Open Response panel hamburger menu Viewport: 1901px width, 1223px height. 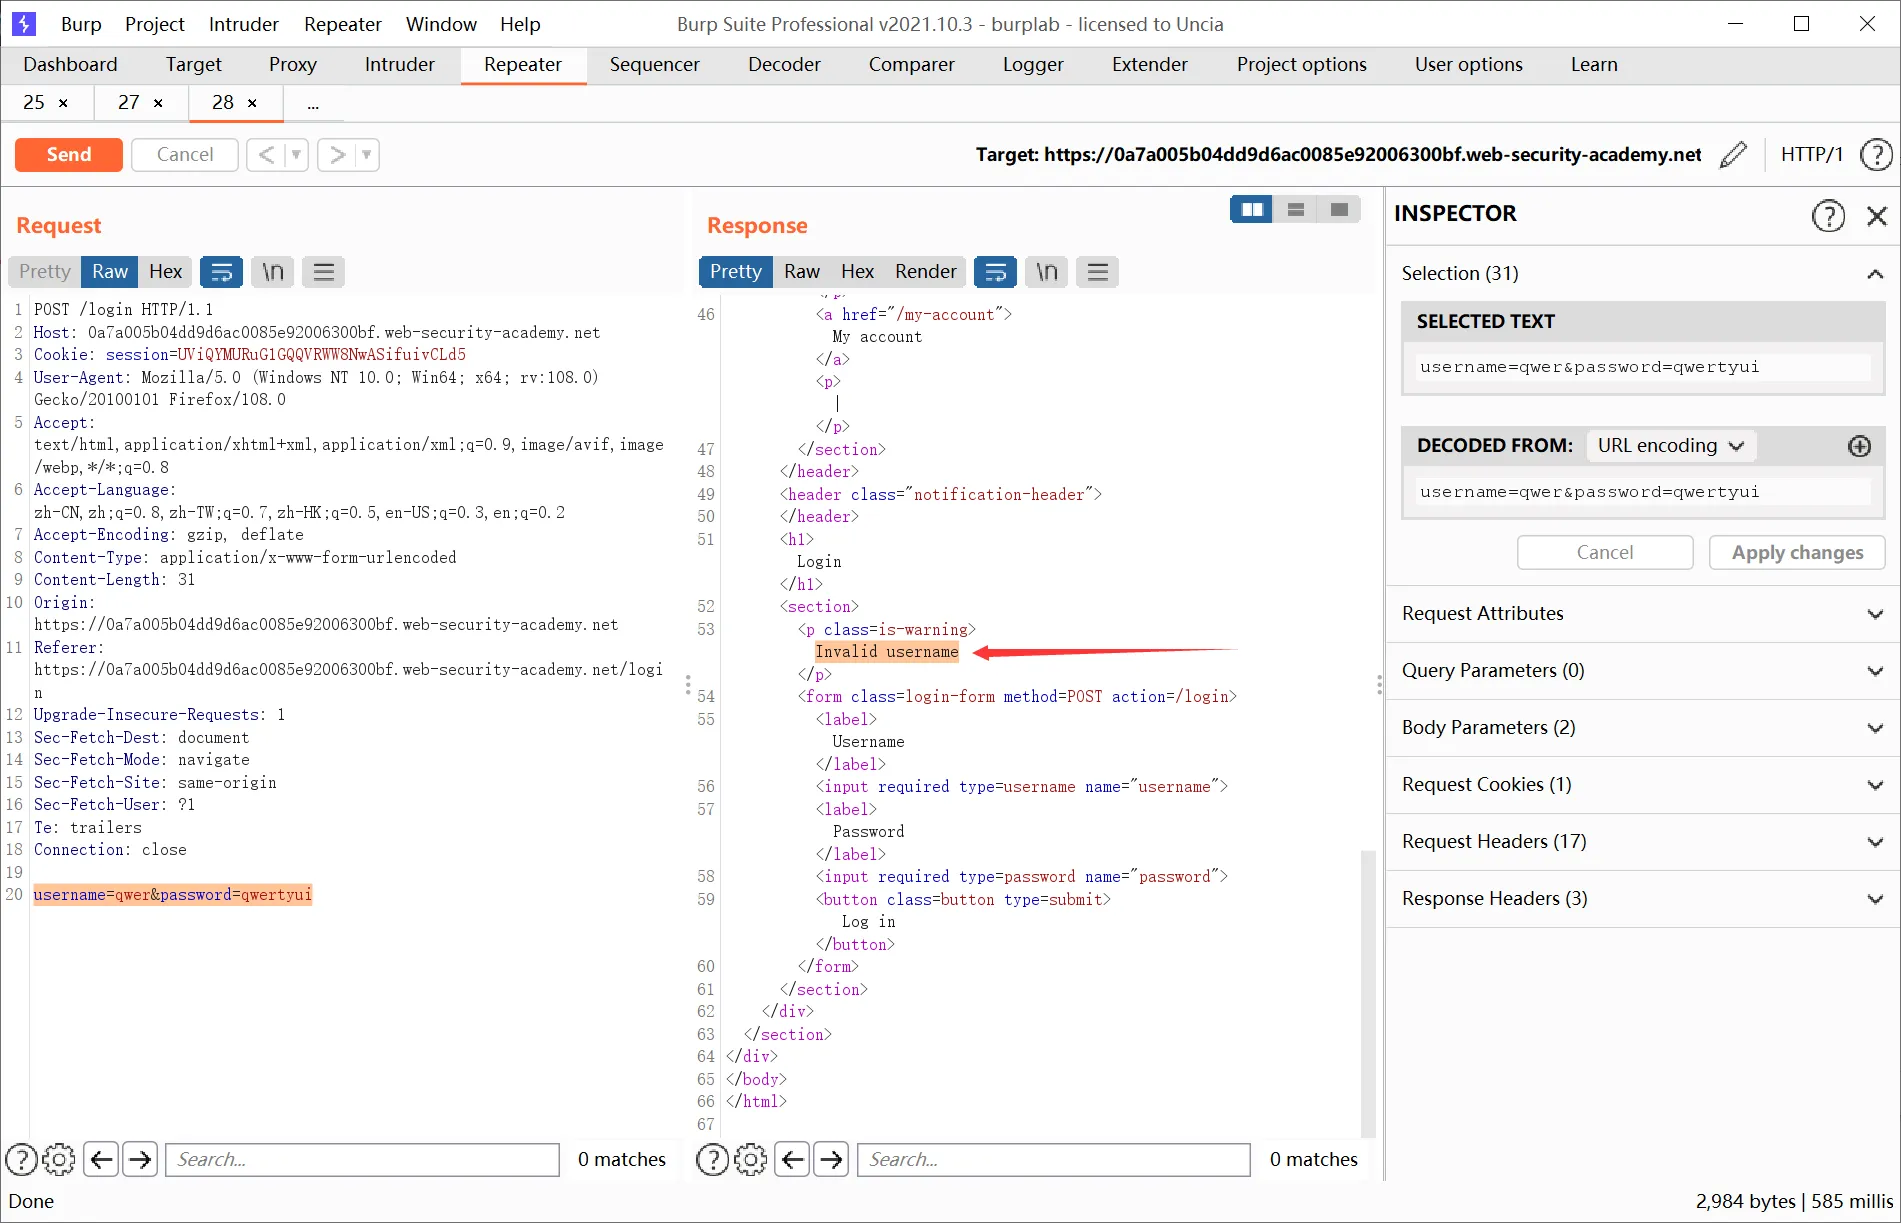[x=1098, y=272]
